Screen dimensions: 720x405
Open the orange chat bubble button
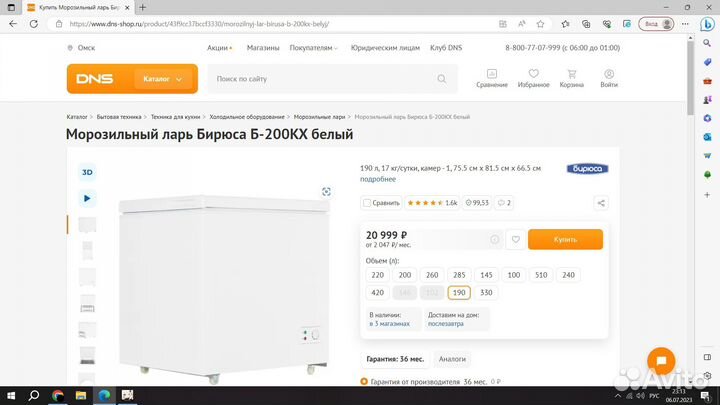(661, 360)
